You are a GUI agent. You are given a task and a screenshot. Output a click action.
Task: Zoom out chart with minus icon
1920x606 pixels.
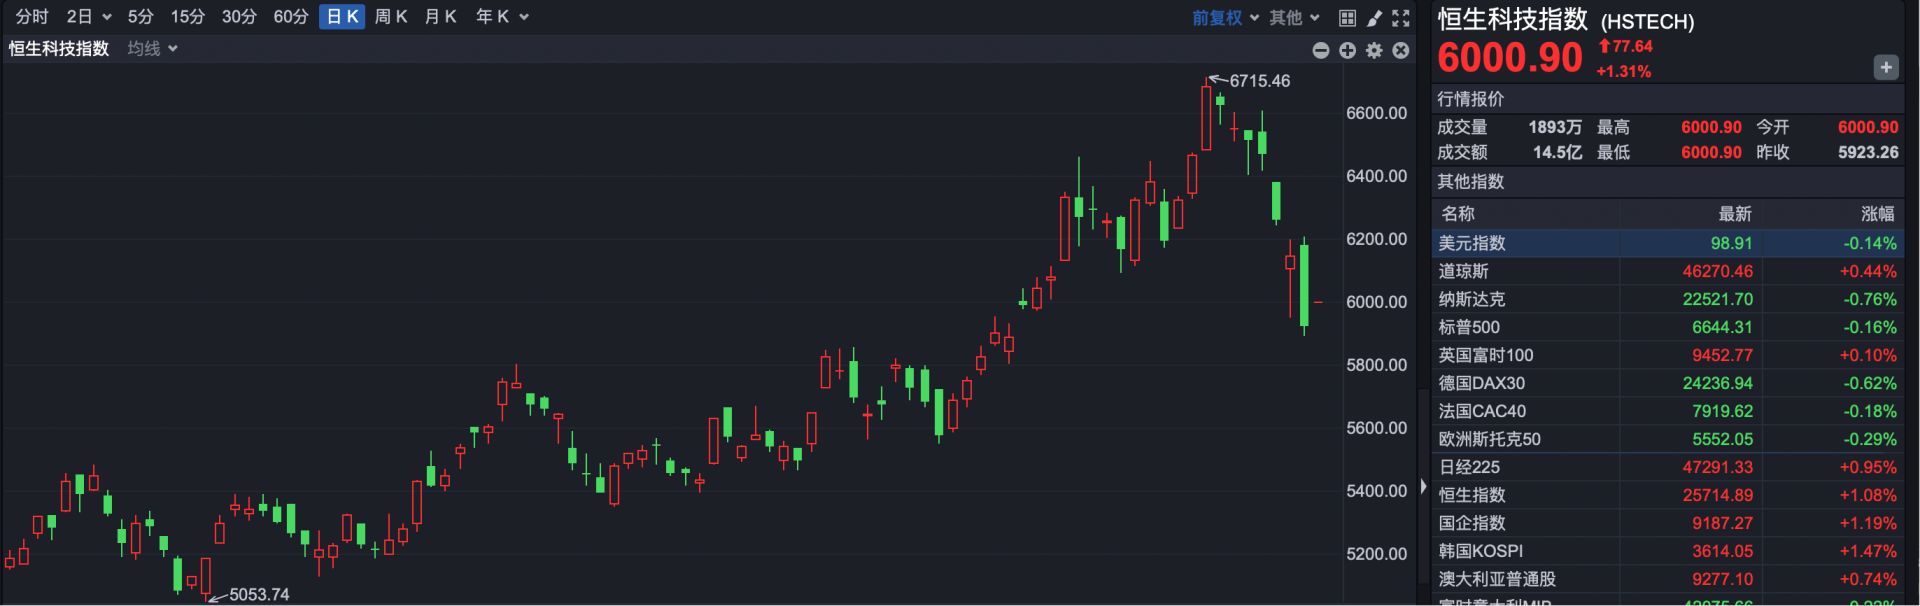1321,50
